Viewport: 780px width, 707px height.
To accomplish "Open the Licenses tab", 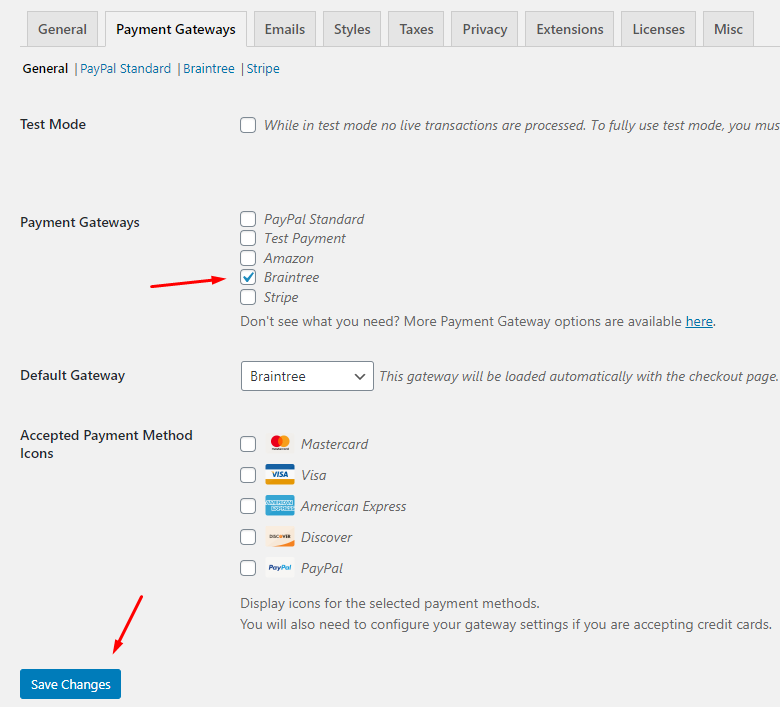I will coord(659,29).
